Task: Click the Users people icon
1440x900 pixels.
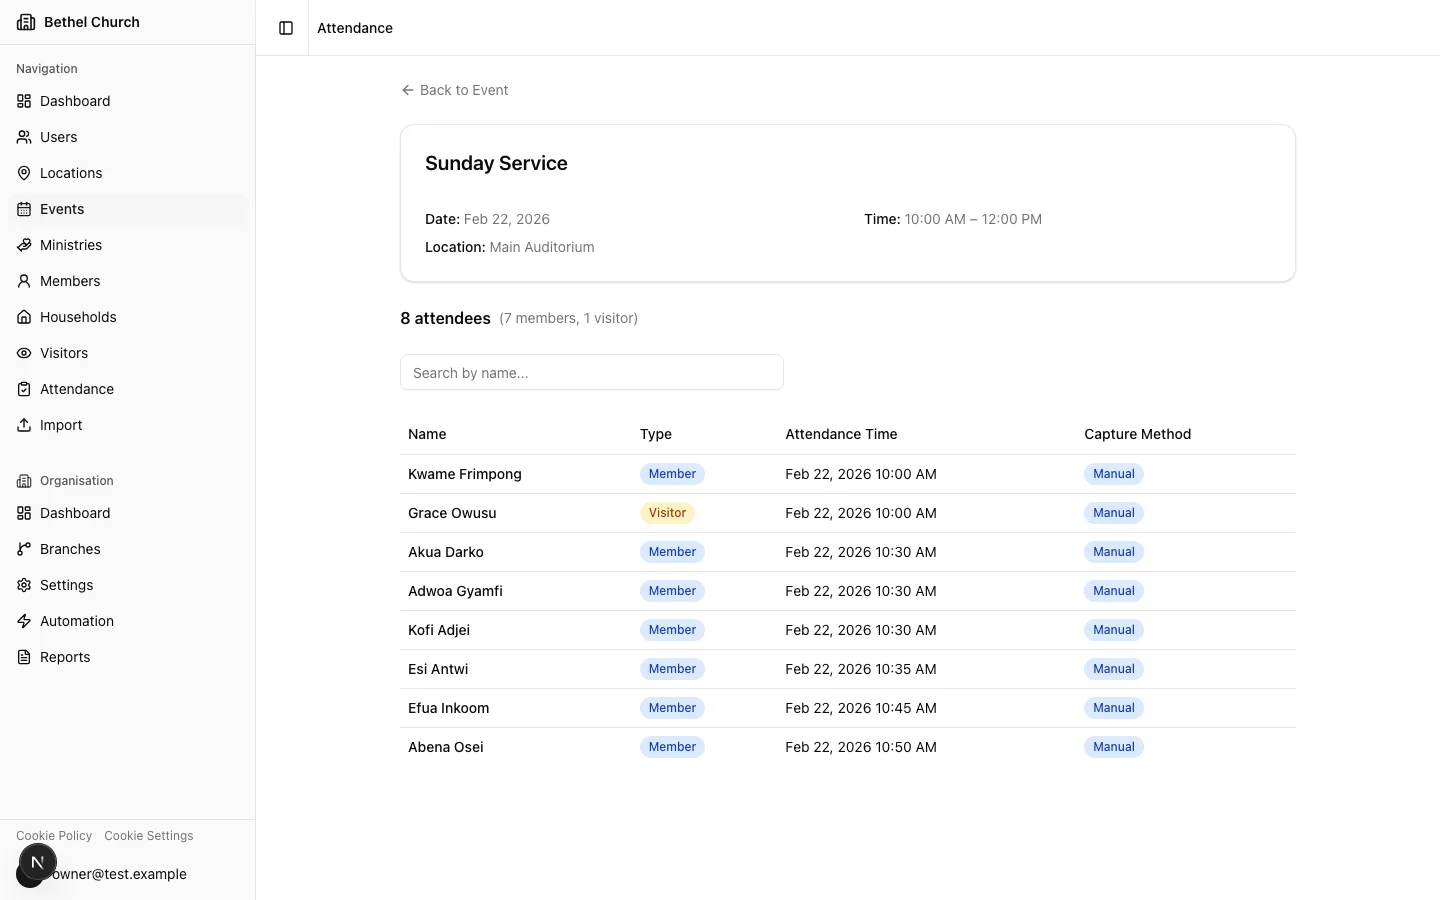Action: click(24, 137)
